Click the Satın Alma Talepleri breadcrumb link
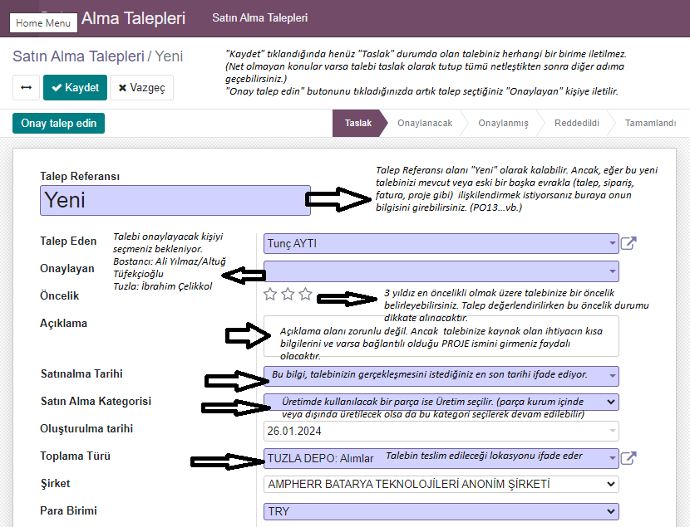The width and height of the screenshot is (690, 527). 76,56
